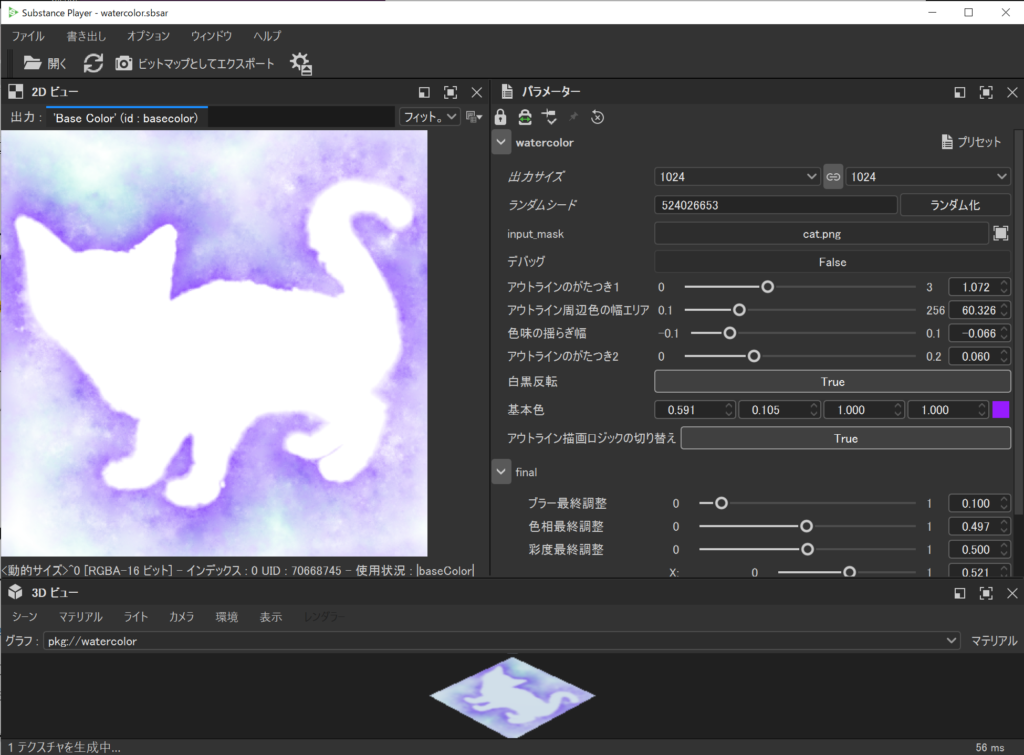Open the 書き出し menu
Viewport: 1024px width, 755px height.
click(x=87, y=36)
